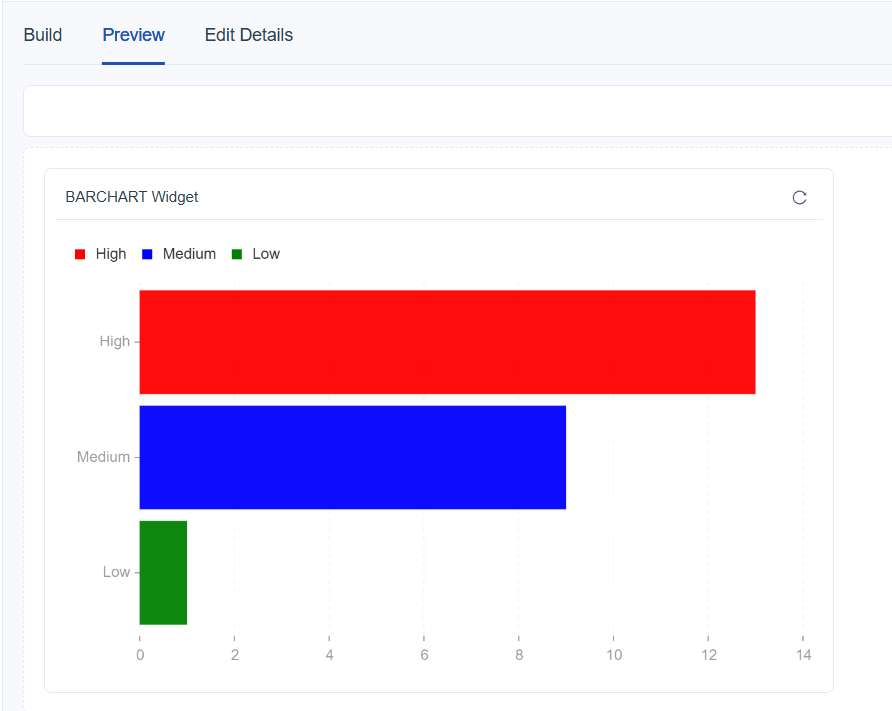Click the BARCHART Widget title text
This screenshot has width=892, height=711.
[132, 197]
